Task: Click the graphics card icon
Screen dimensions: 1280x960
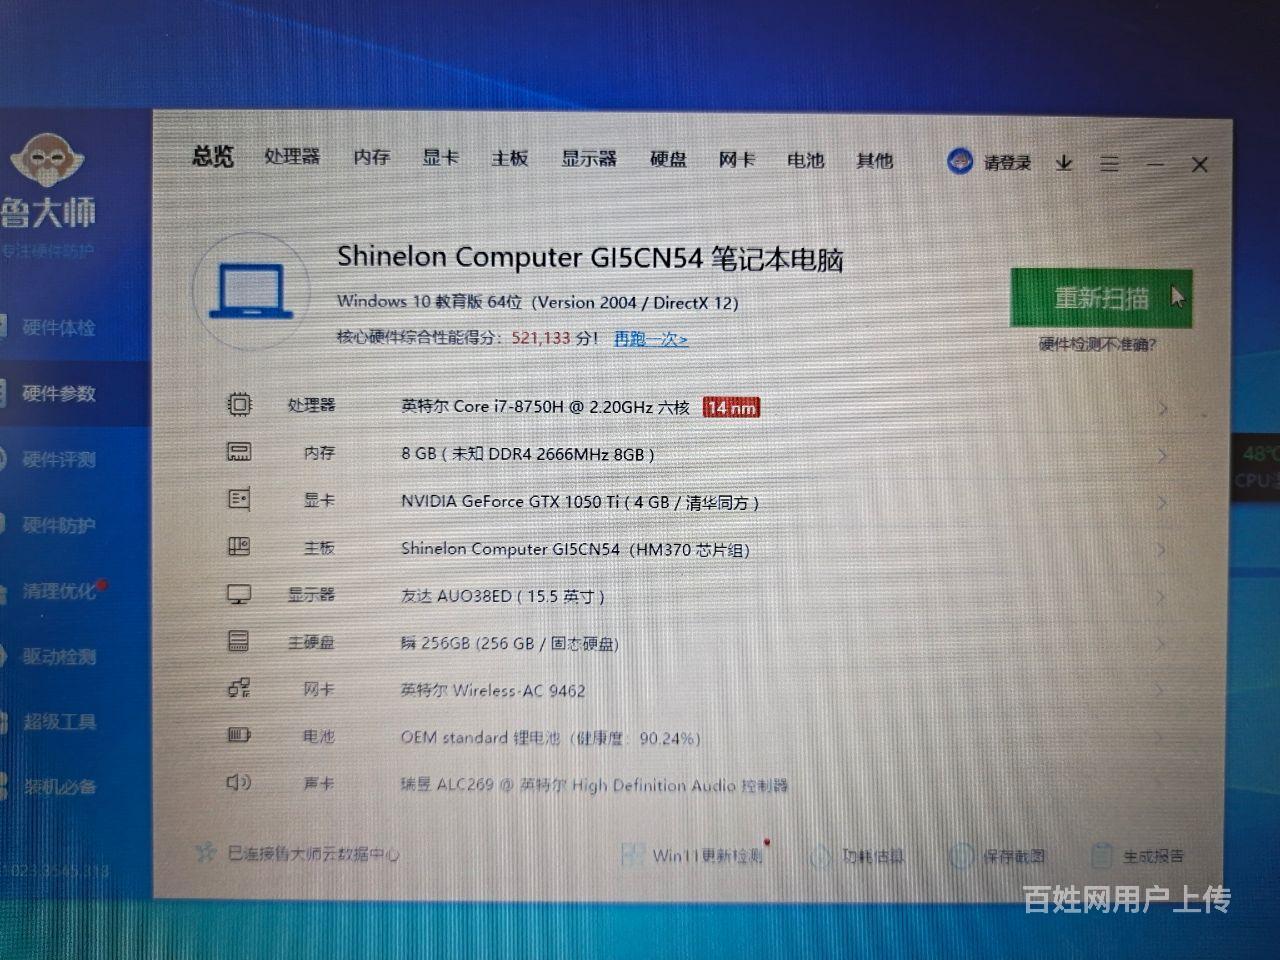Action: click(x=239, y=499)
